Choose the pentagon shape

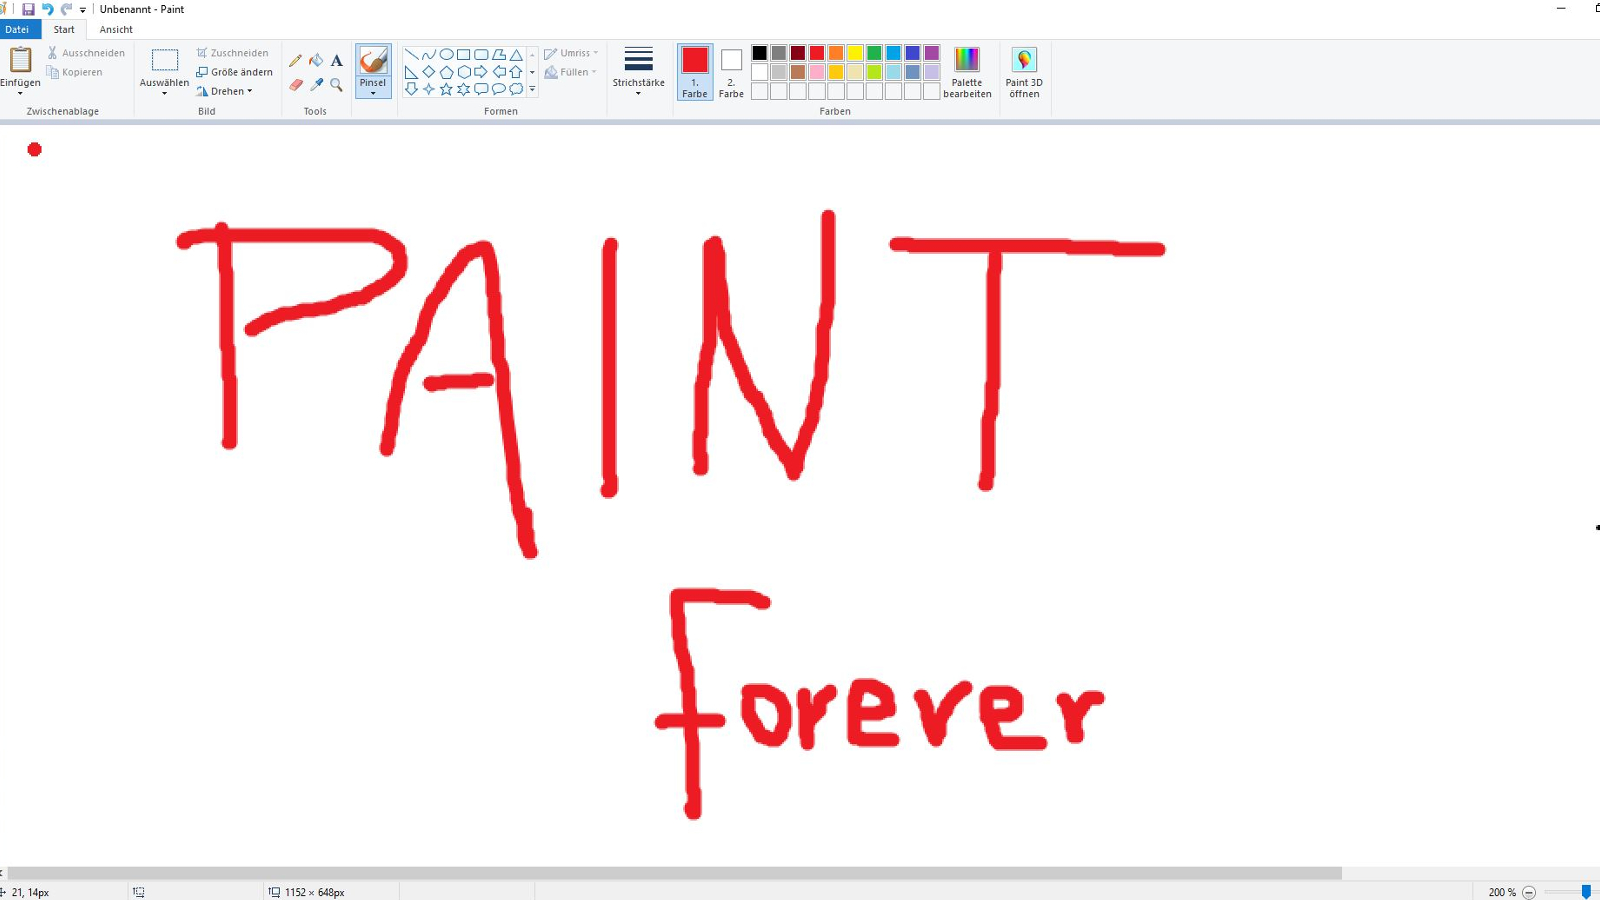446,72
